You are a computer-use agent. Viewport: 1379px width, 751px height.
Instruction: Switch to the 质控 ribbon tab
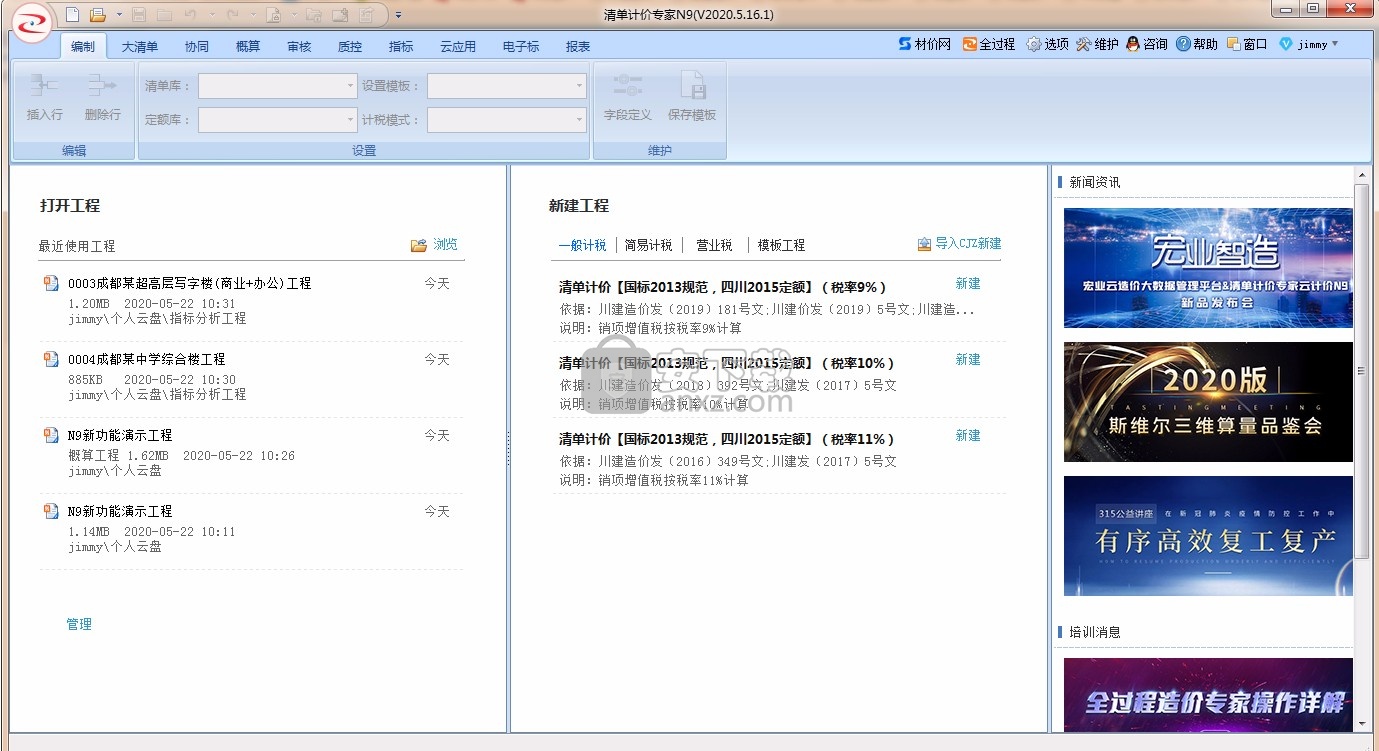[x=350, y=46]
